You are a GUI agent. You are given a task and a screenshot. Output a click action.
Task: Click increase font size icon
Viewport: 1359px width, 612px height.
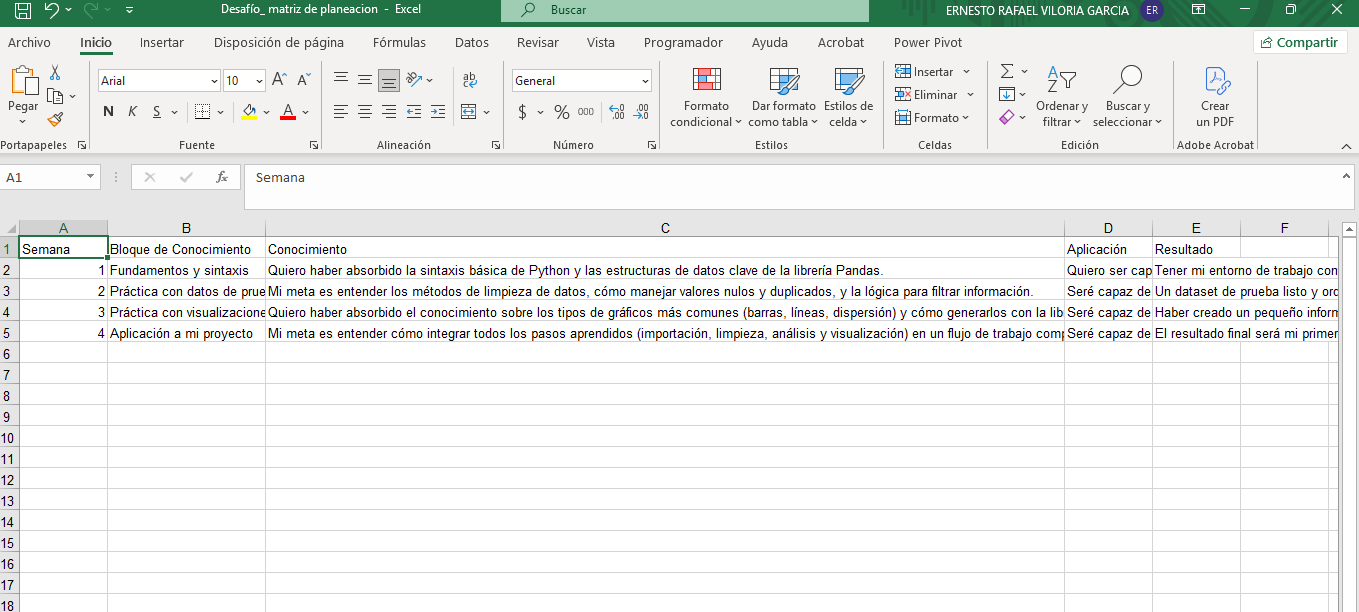click(280, 80)
